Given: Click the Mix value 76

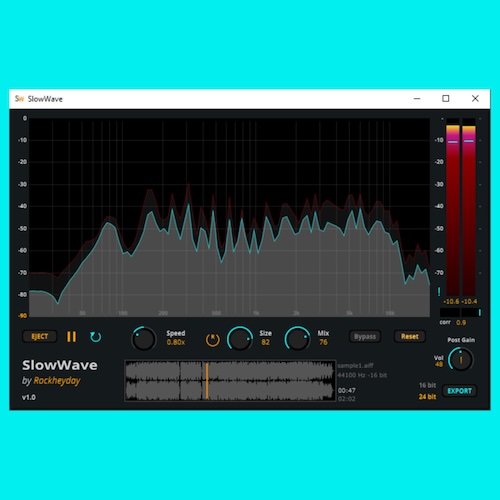Looking at the screenshot, I should click(323, 342).
